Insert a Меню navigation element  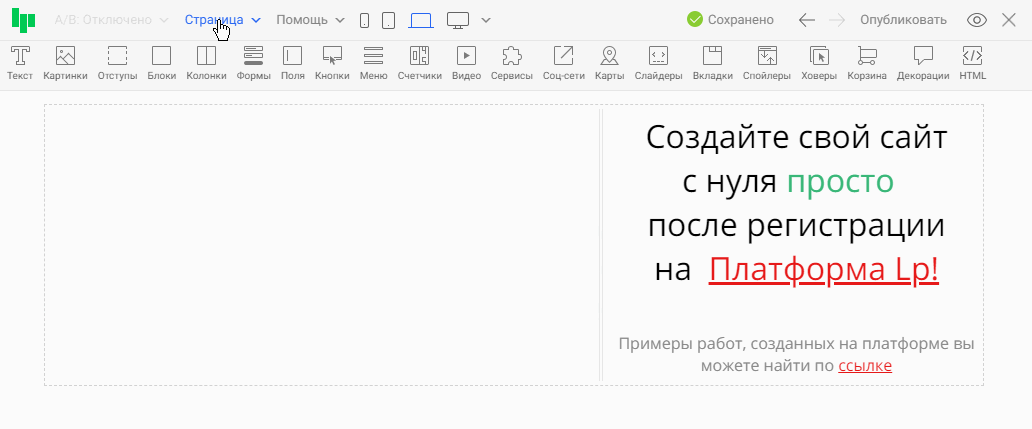pyautogui.click(x=373, y=63)
